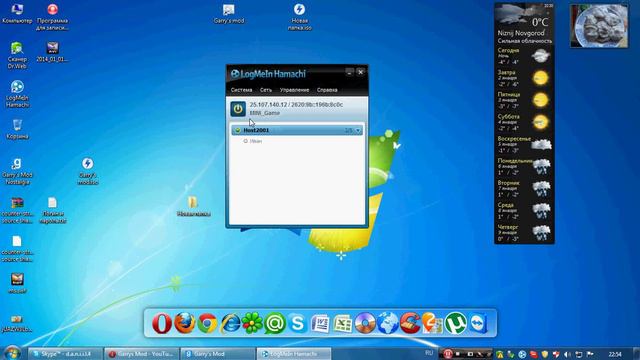Open uTorrent from the dock

coord(455,324)
